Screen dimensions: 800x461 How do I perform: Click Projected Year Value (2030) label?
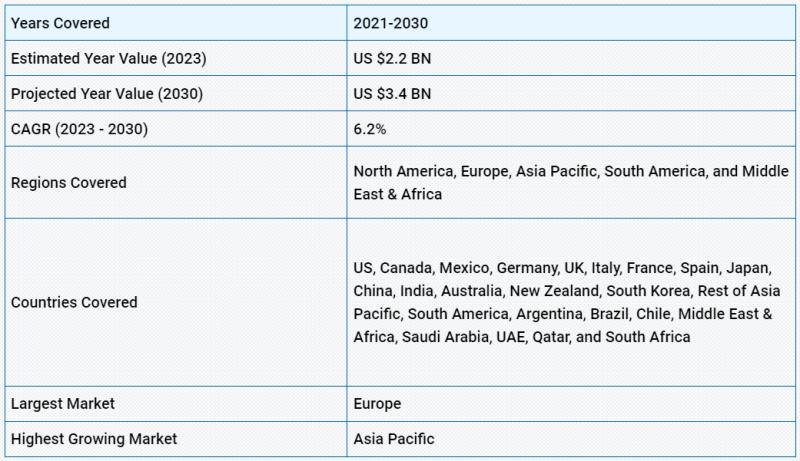pyautogui.click(x=107, y=94)
